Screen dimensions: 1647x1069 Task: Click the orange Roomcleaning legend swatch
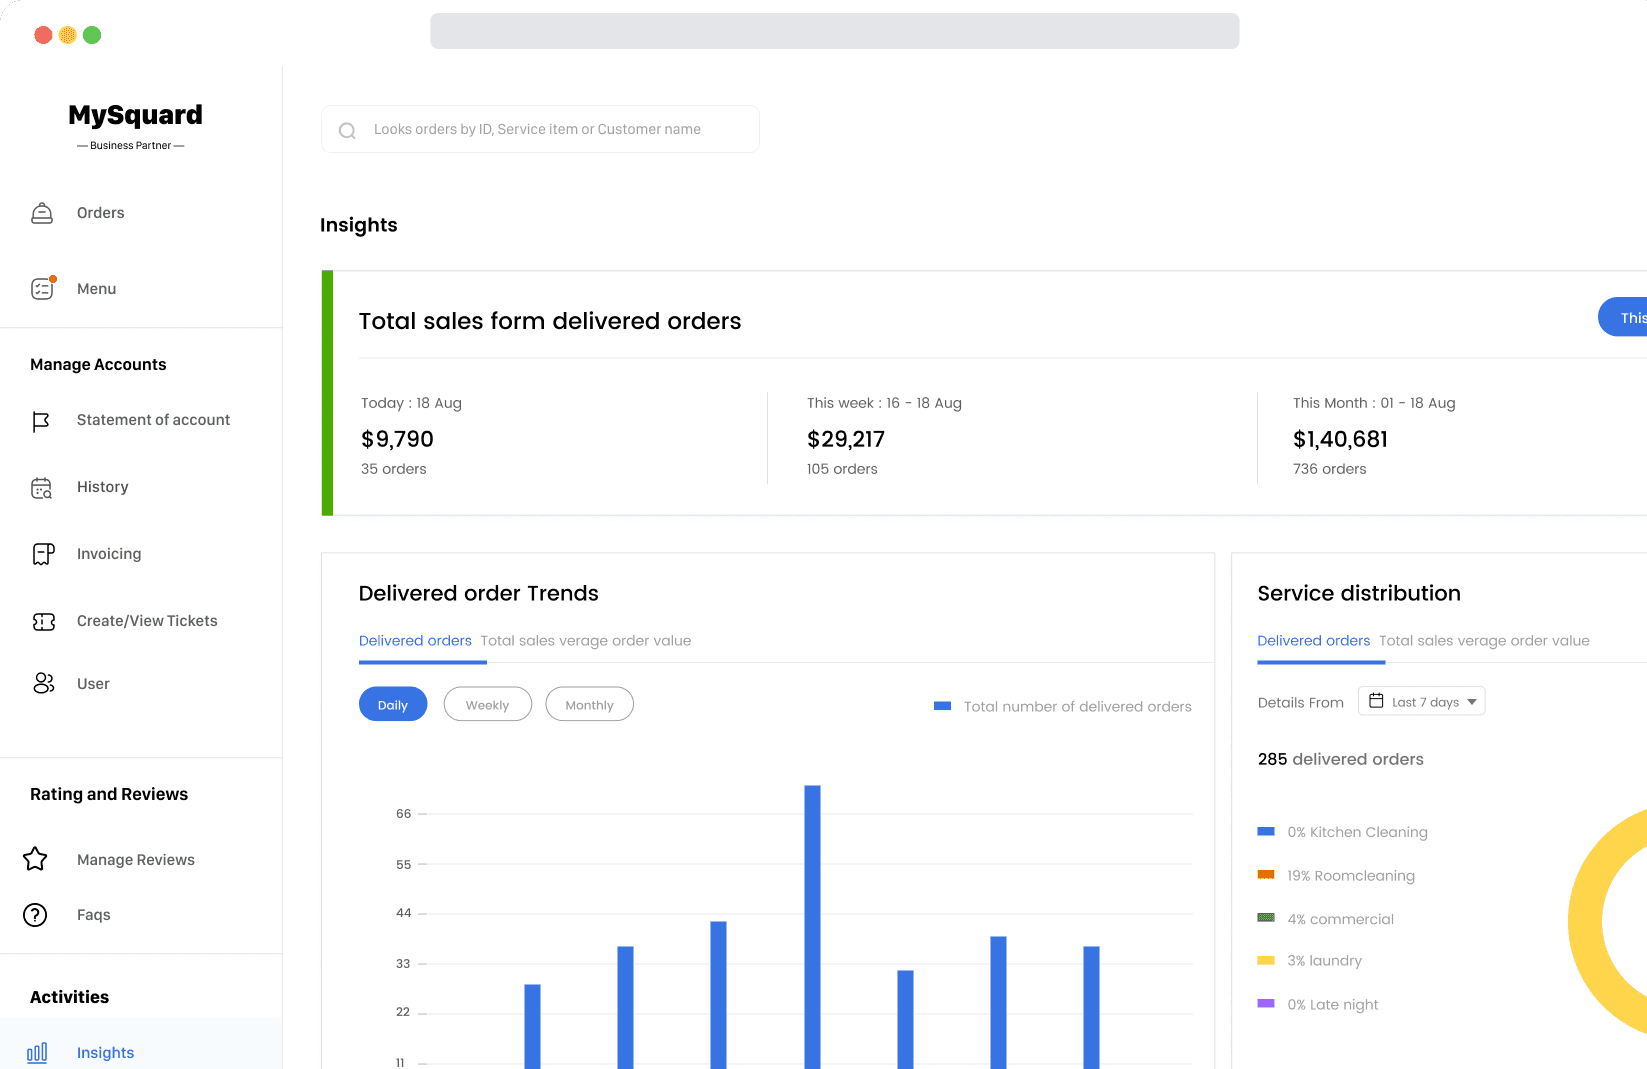[1266, 875]
